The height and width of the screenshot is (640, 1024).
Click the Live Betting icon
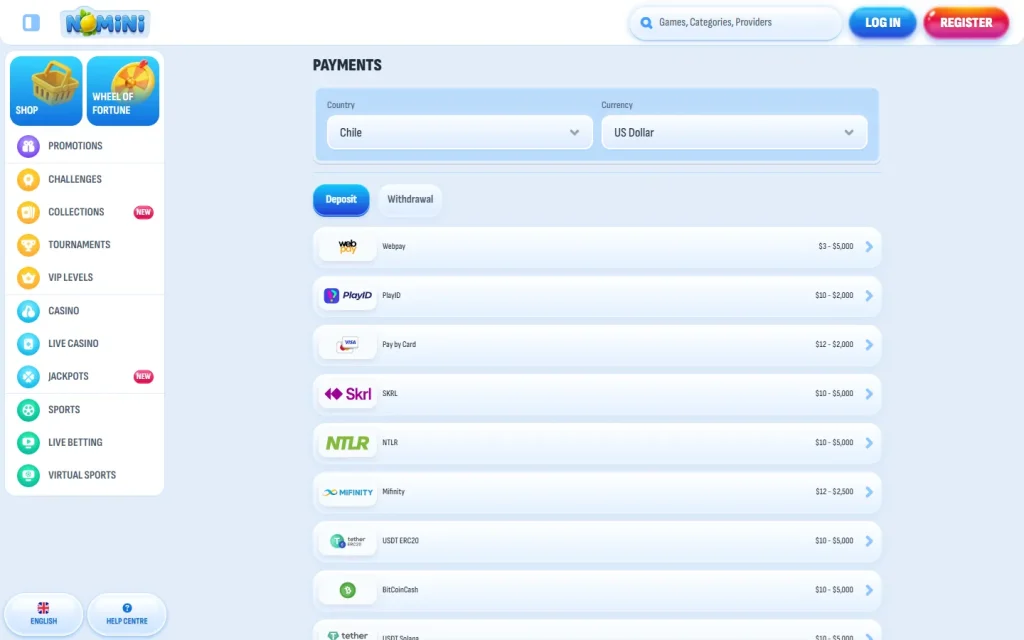coord(28,442)
